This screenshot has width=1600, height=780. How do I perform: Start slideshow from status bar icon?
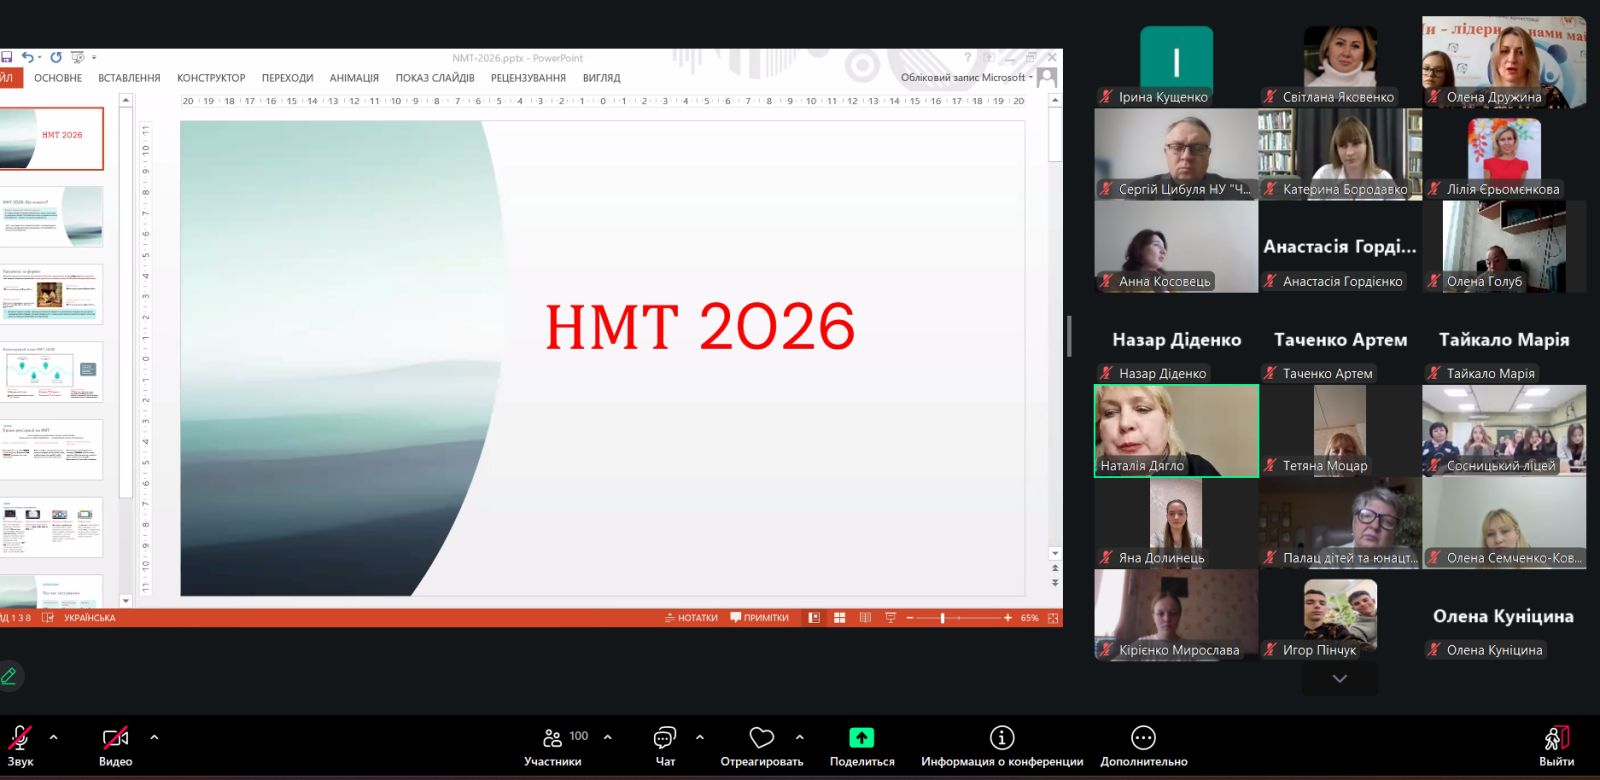point(890,618)
